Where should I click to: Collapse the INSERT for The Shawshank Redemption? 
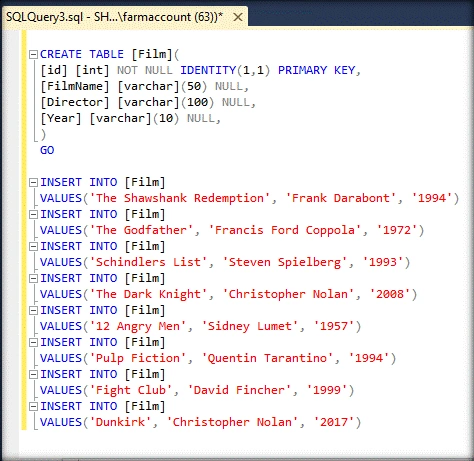[33, 182]
